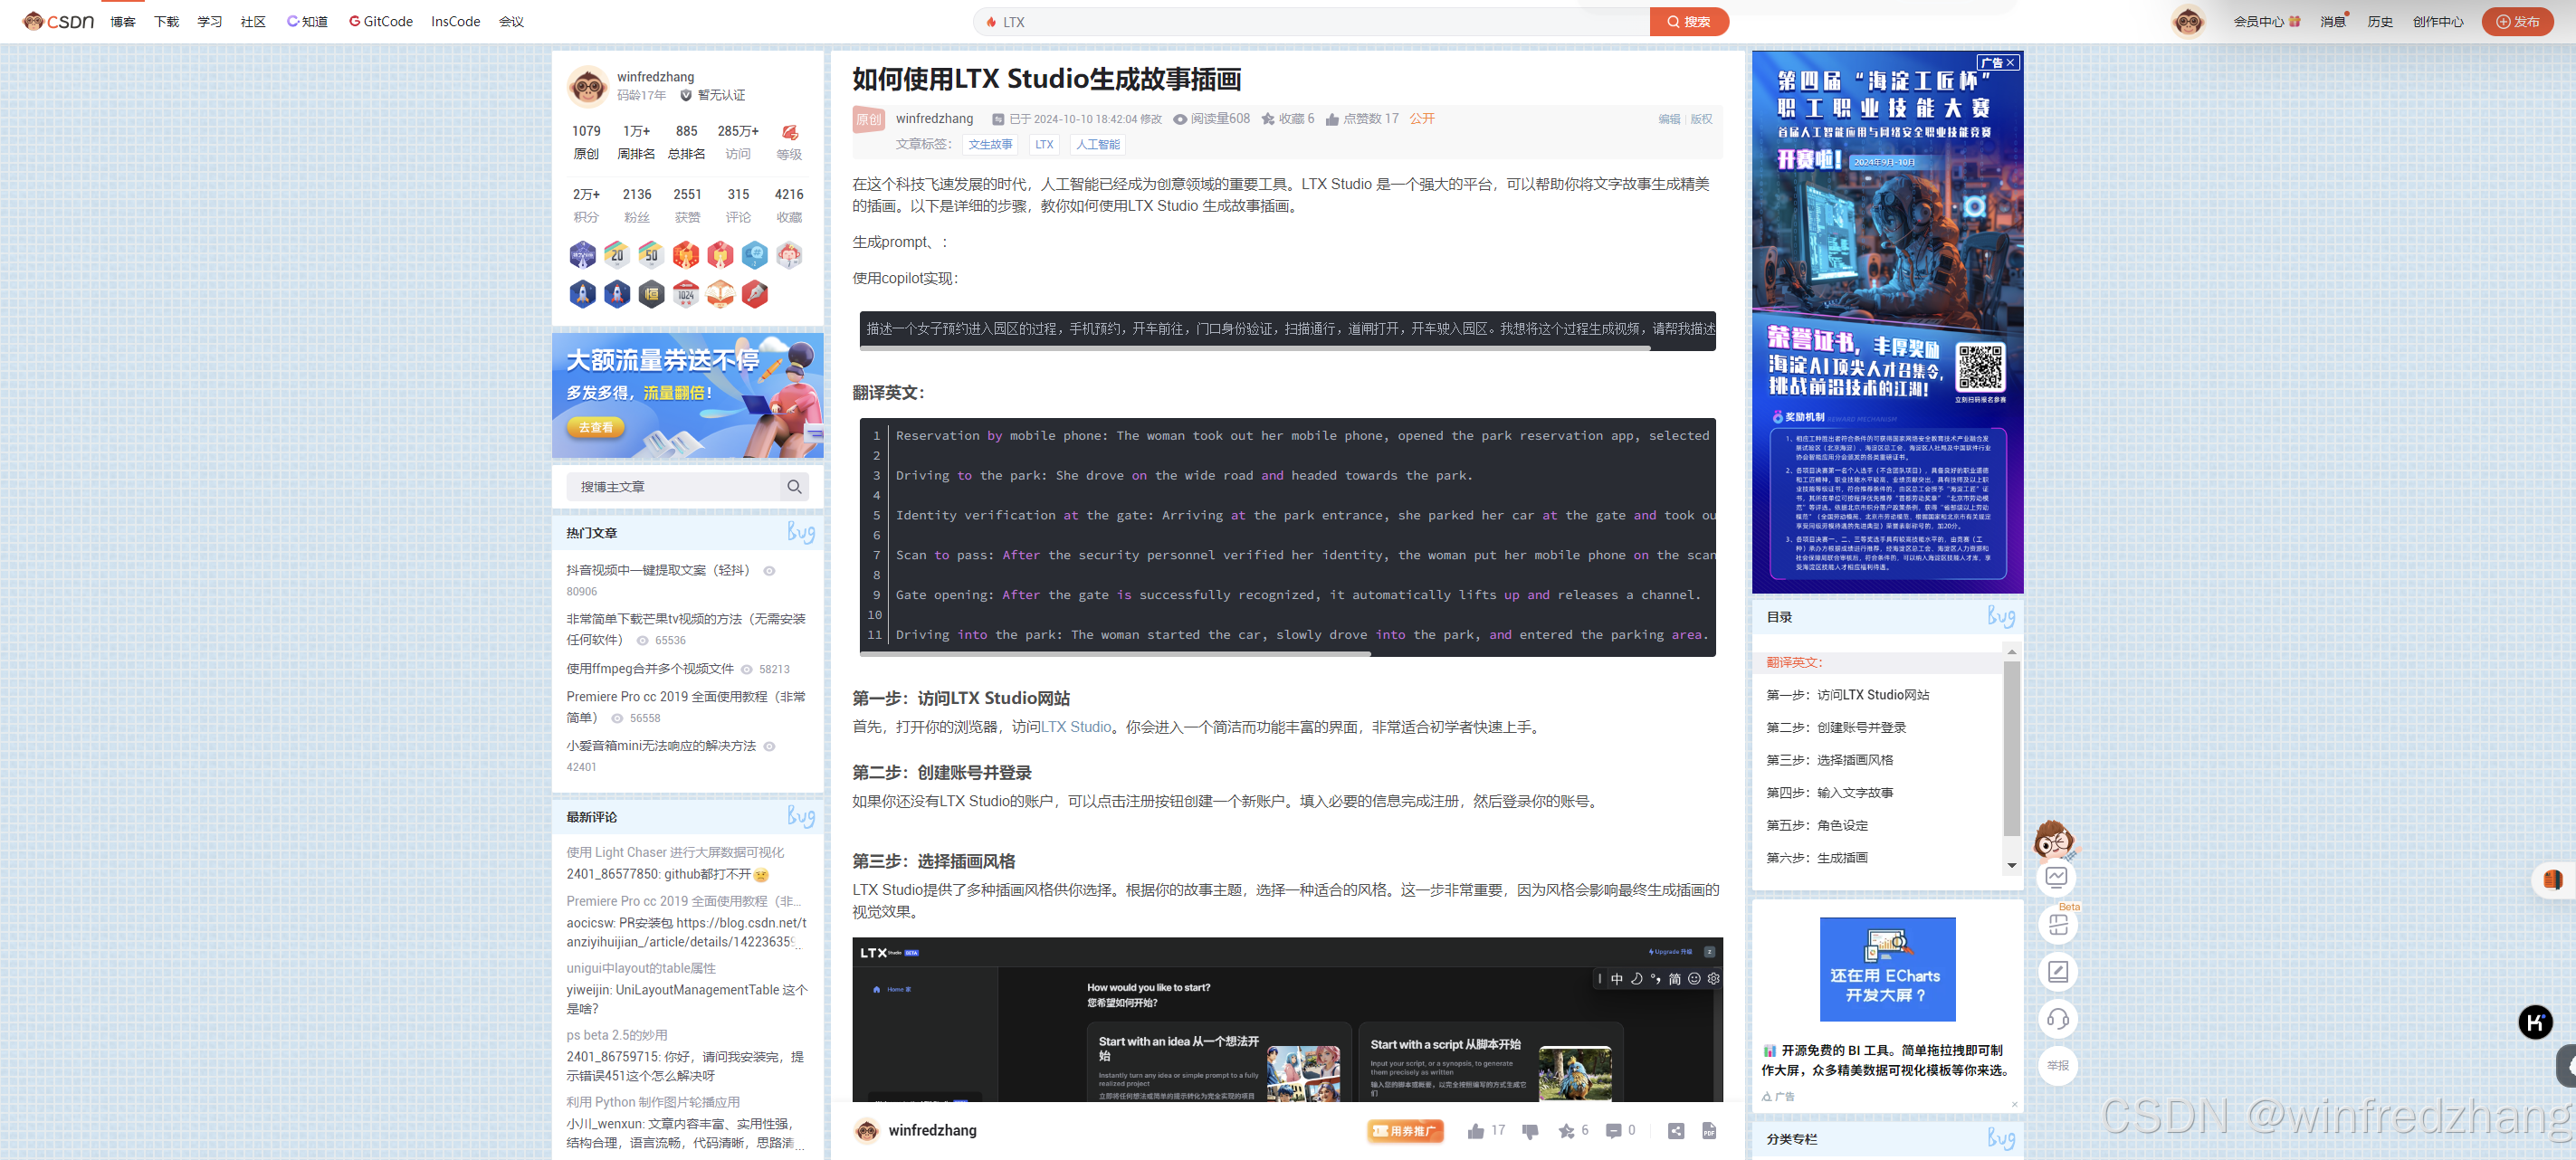Screen dimensions: 2576x1160
Task: Open hot article 小爱音箱mini无法响应的解决方法
Action: [x=661, y=745]
